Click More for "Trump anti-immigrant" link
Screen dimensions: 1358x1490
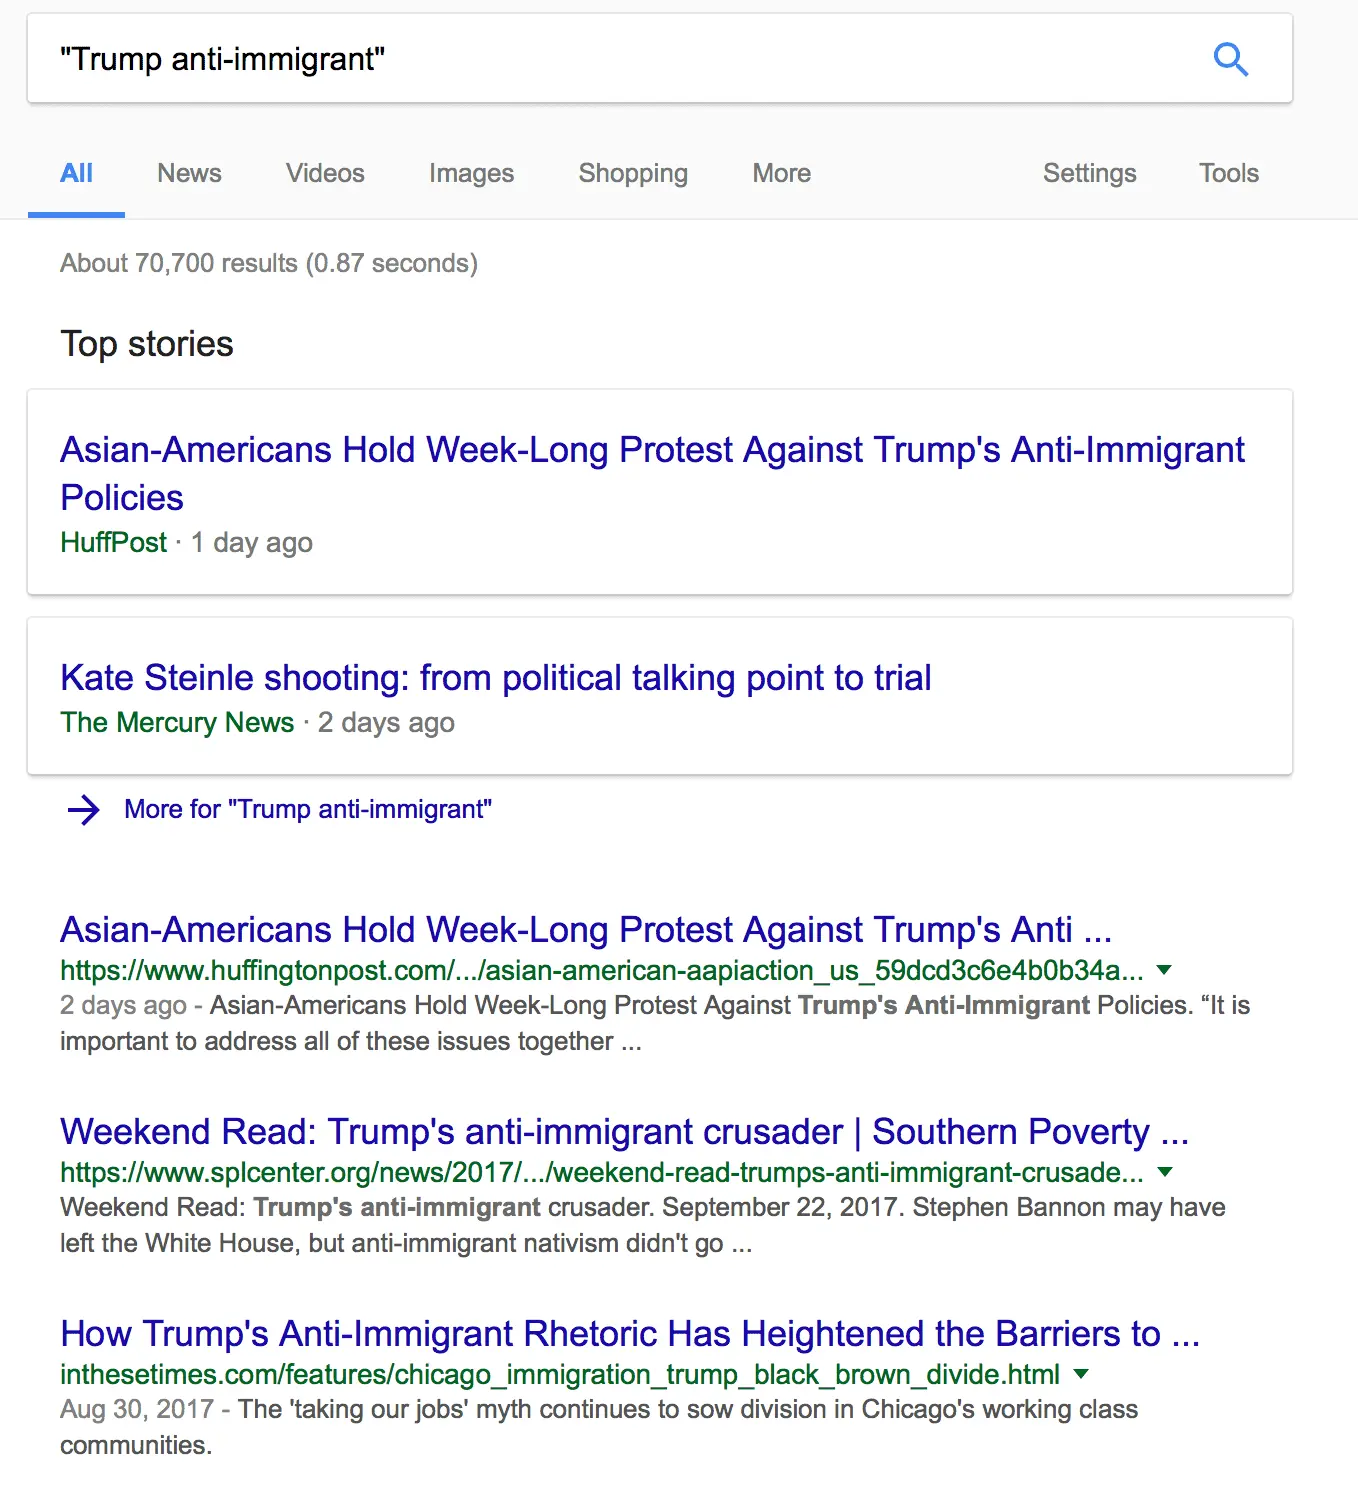[307, 809]
